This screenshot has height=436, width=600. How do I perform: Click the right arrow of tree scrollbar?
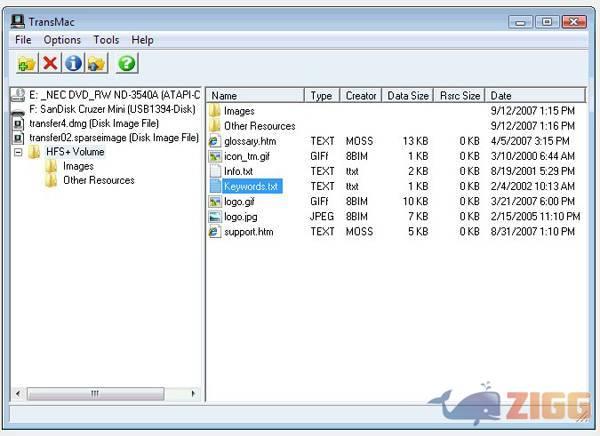[x=193, y=394]
